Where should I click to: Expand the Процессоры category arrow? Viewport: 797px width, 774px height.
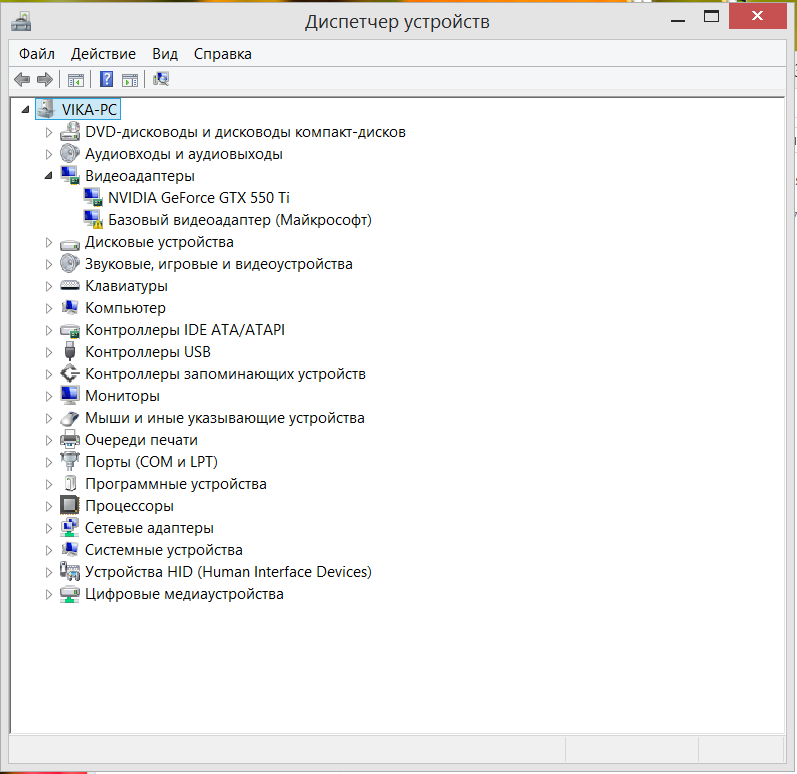(48, 506)
